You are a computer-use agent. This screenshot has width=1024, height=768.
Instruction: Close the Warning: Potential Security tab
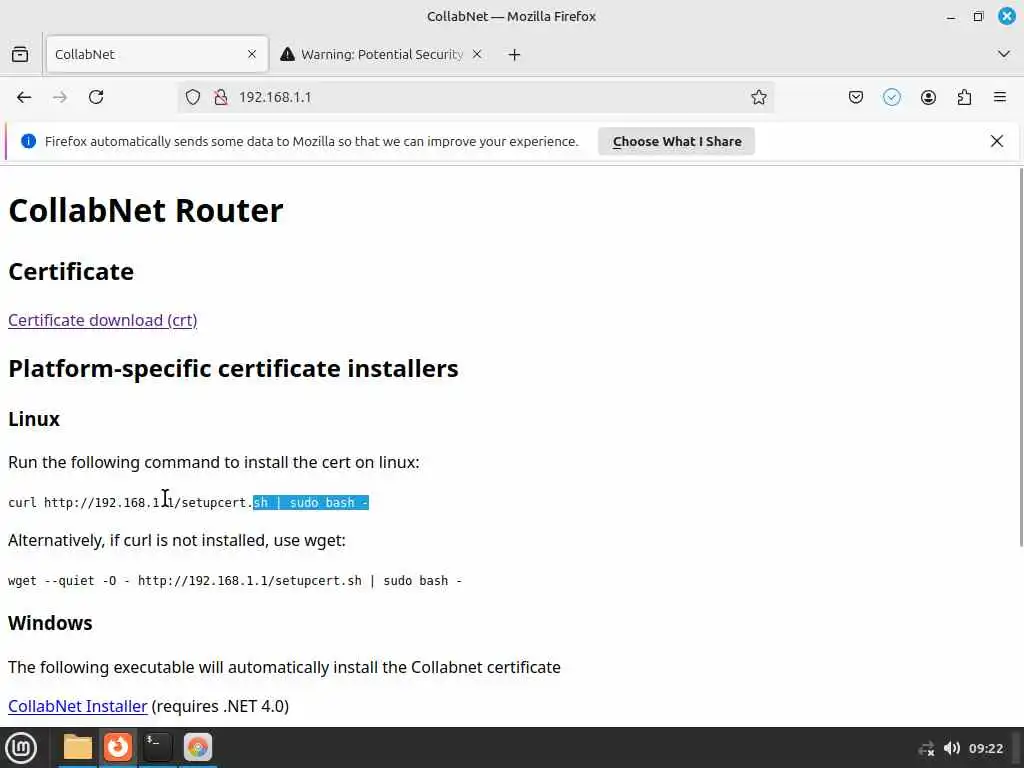click(477, 54)
